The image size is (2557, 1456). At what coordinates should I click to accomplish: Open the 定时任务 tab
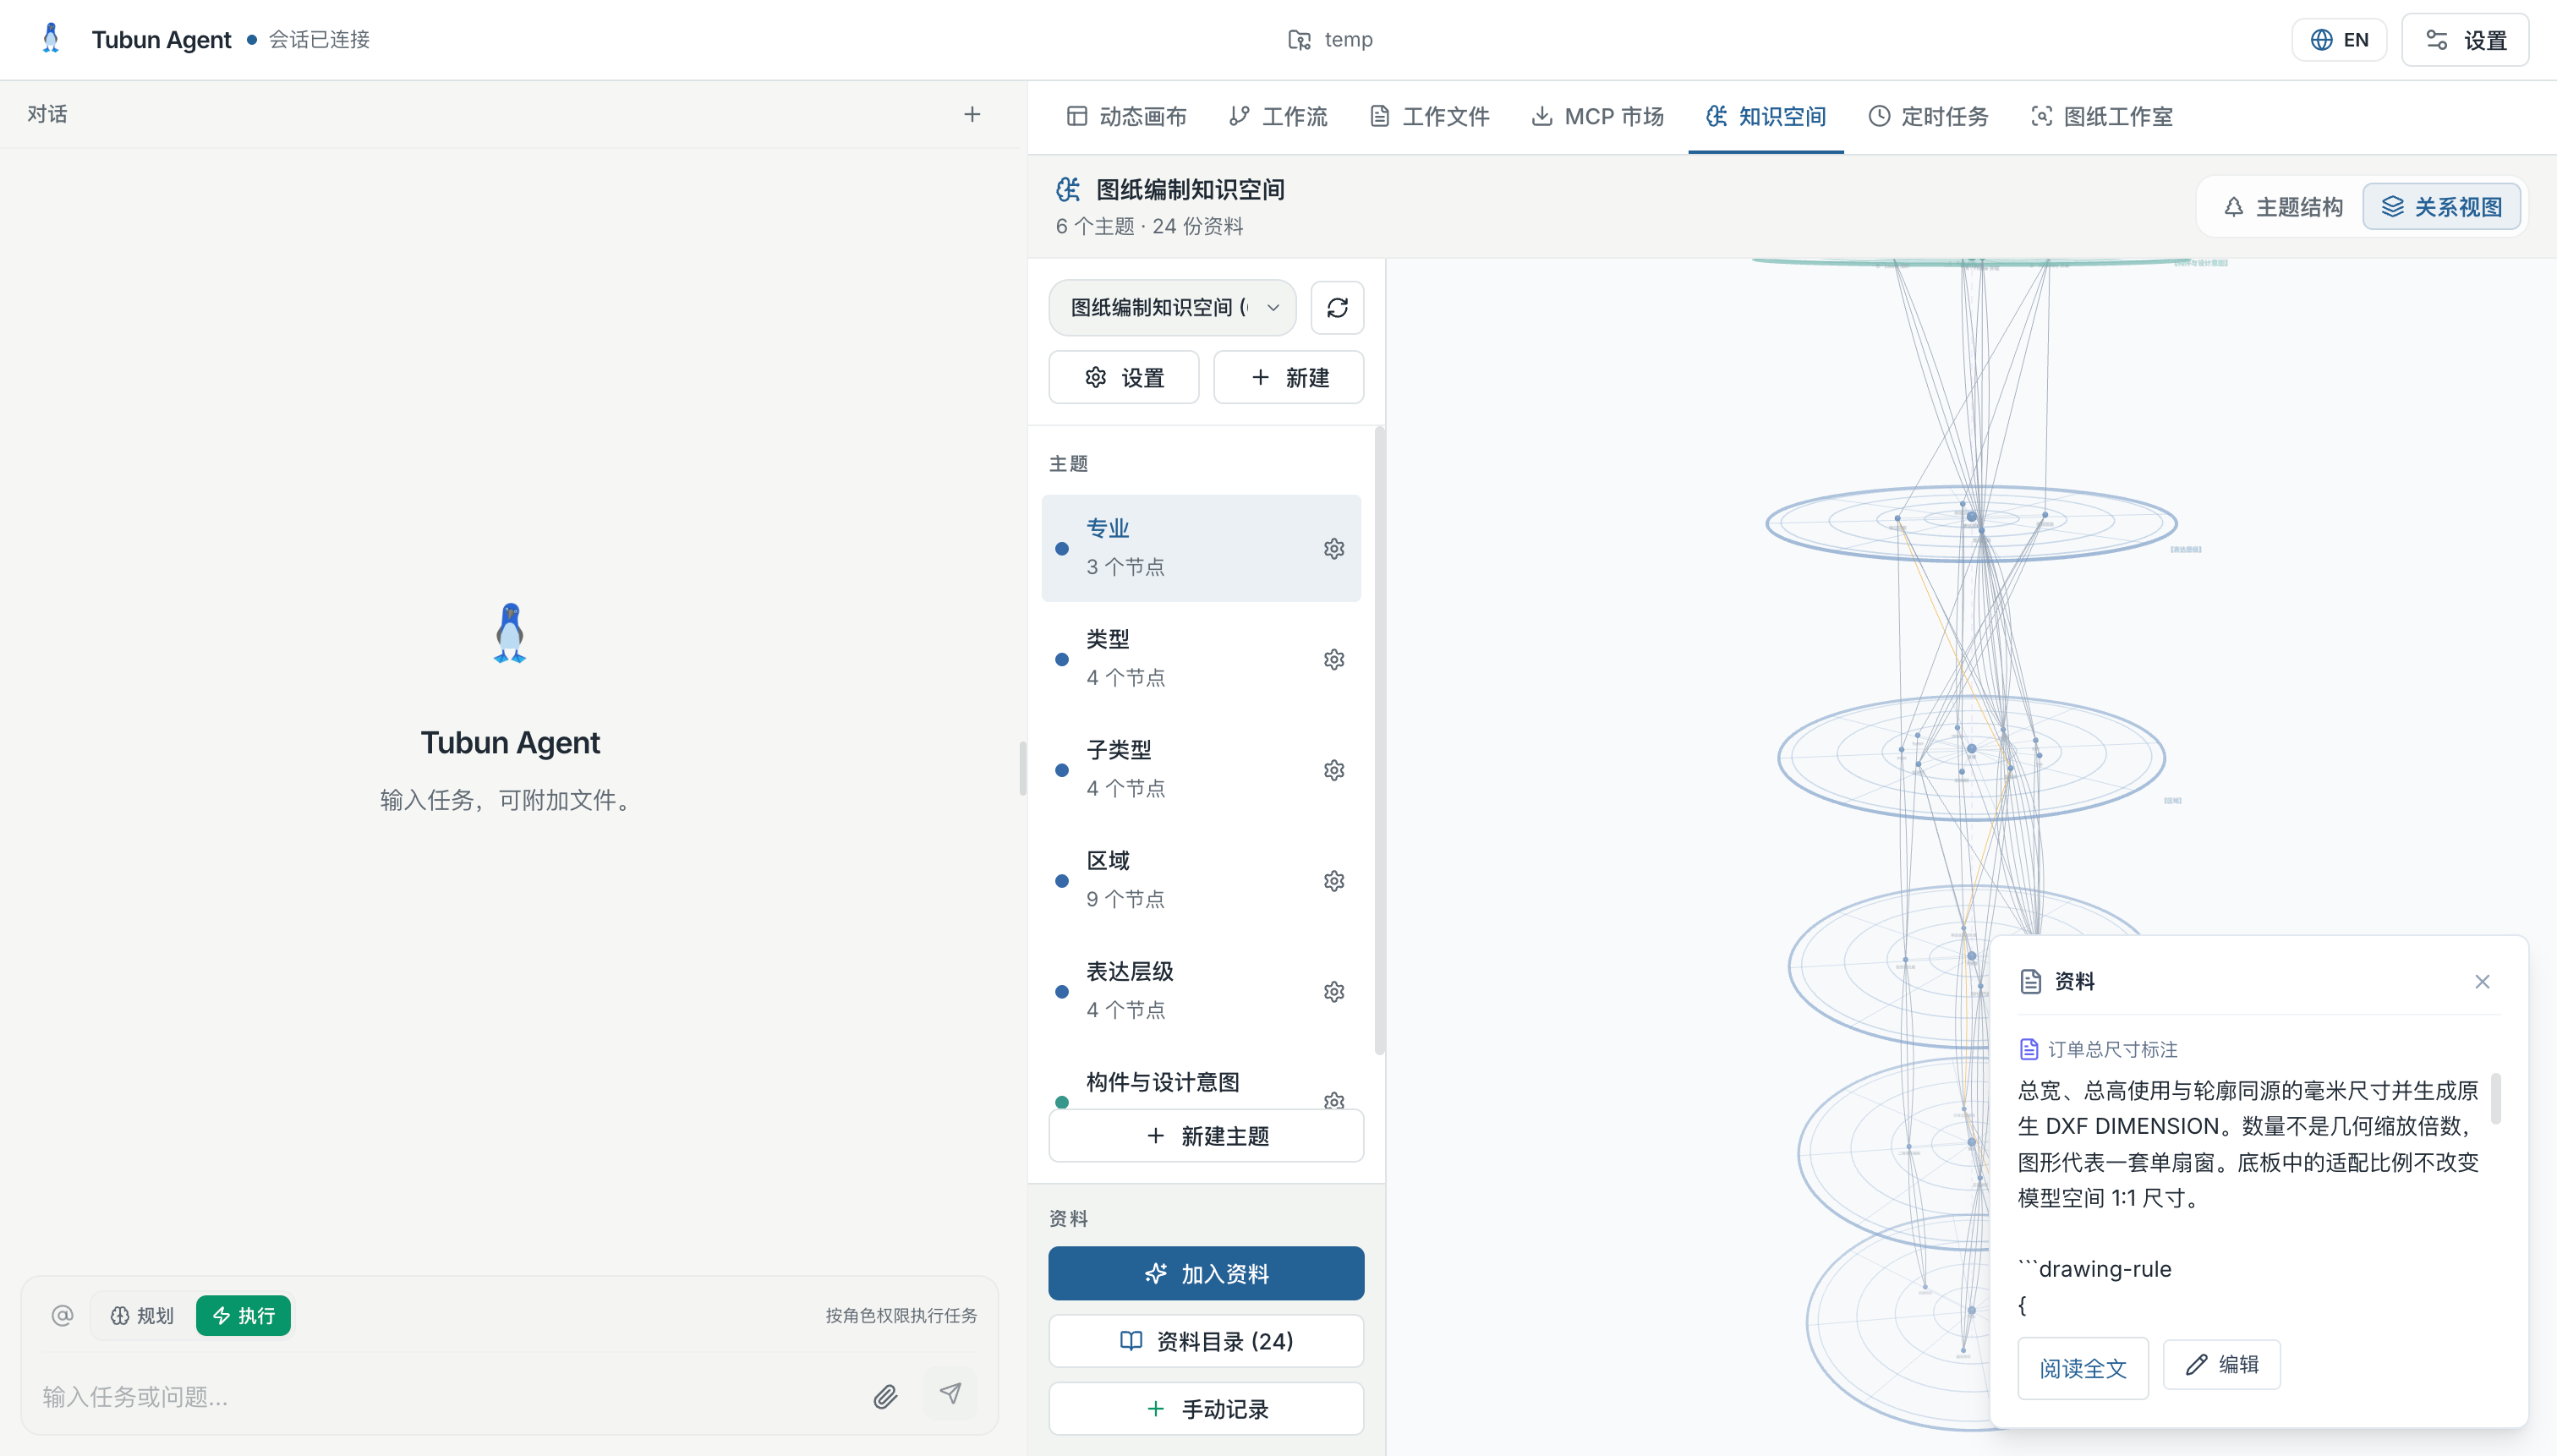click(x=1927, y=116)
